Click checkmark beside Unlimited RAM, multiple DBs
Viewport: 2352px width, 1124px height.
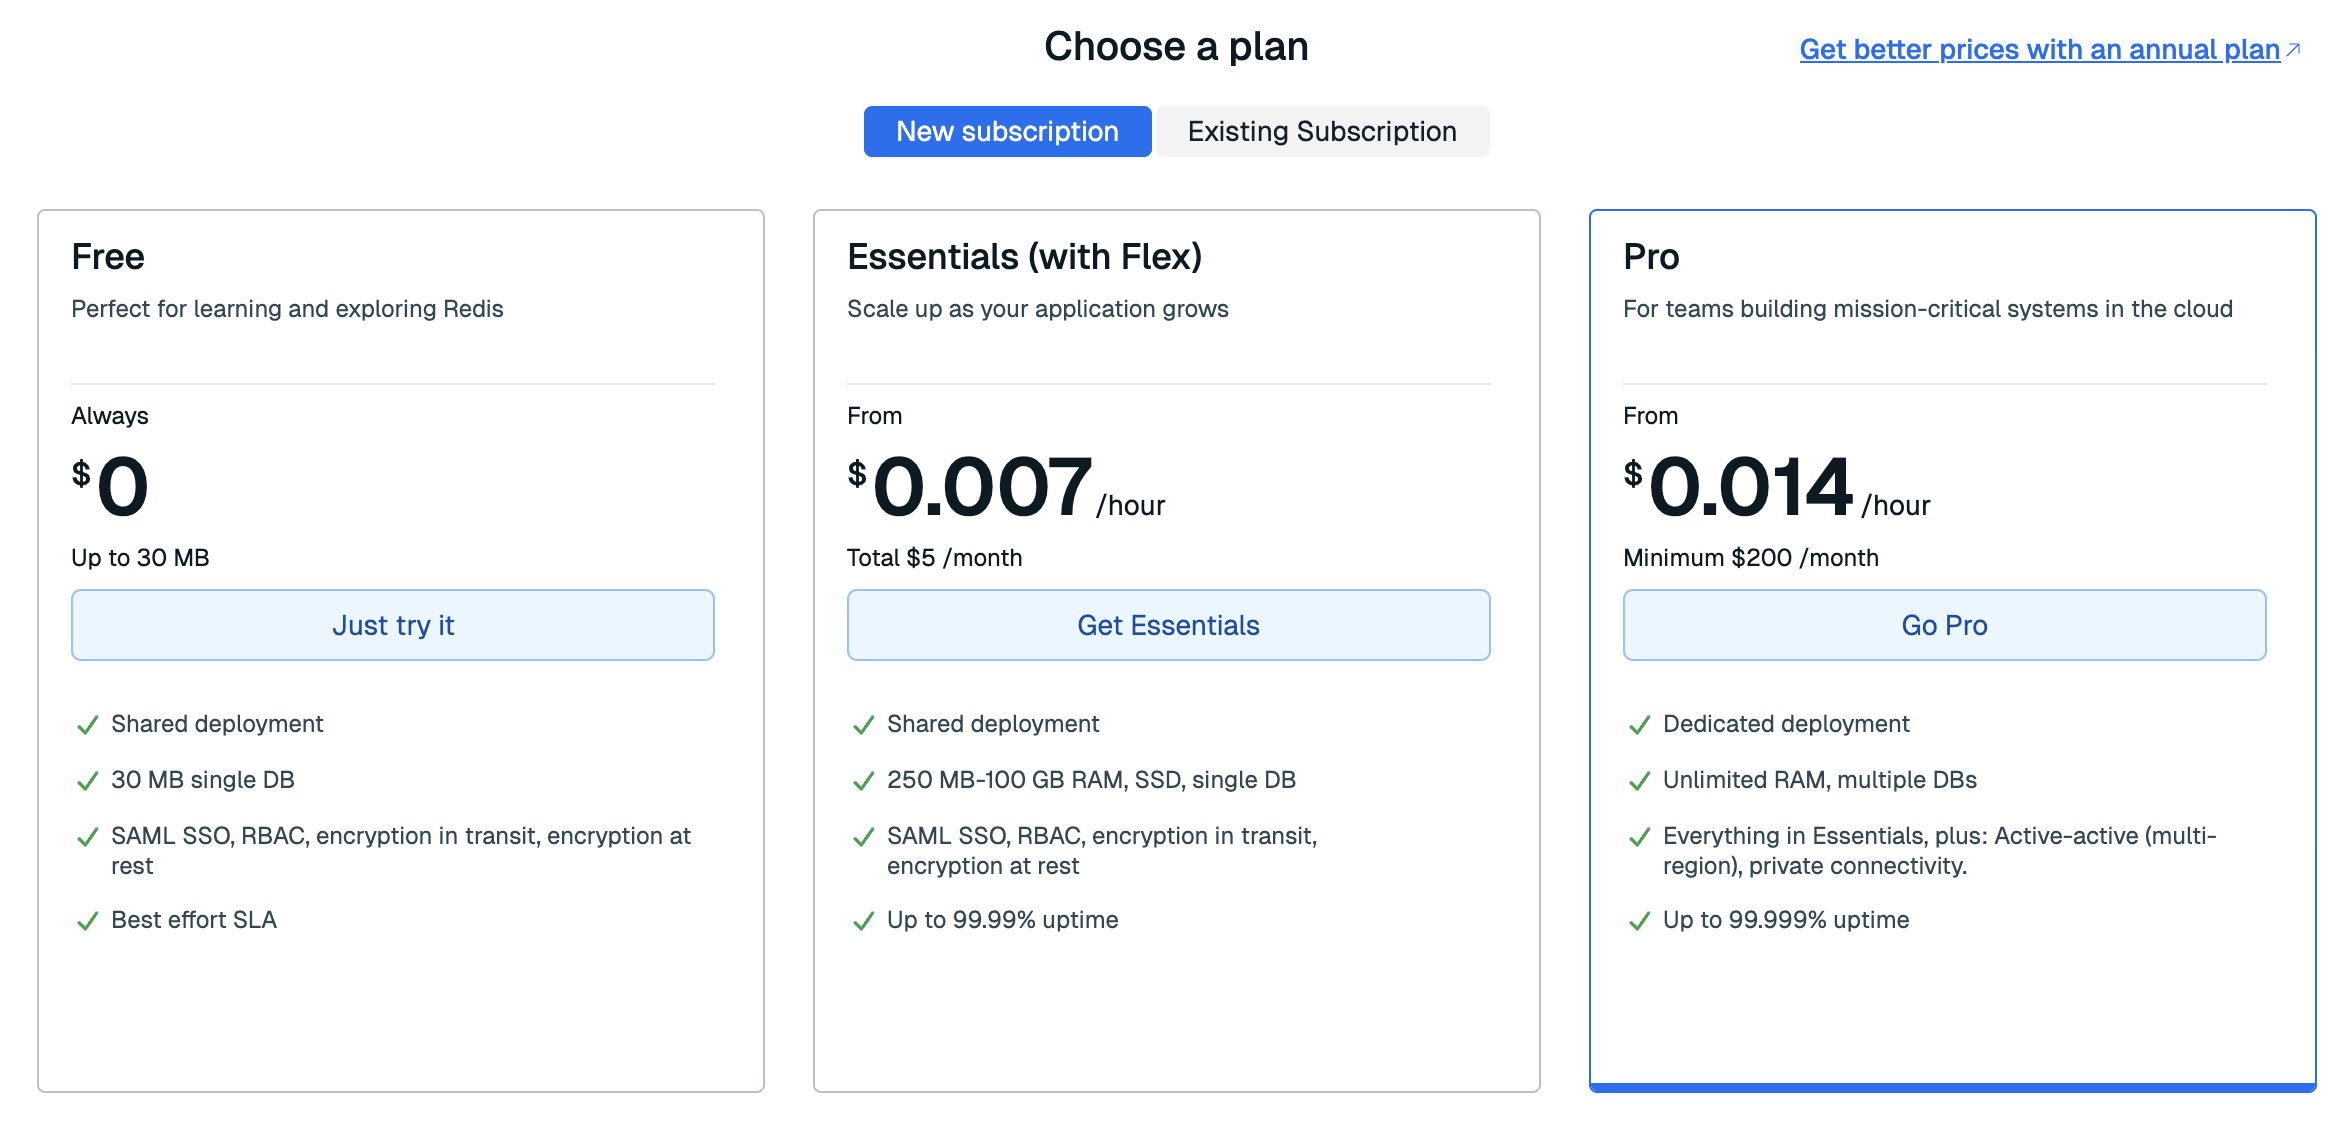point(1640,781)
